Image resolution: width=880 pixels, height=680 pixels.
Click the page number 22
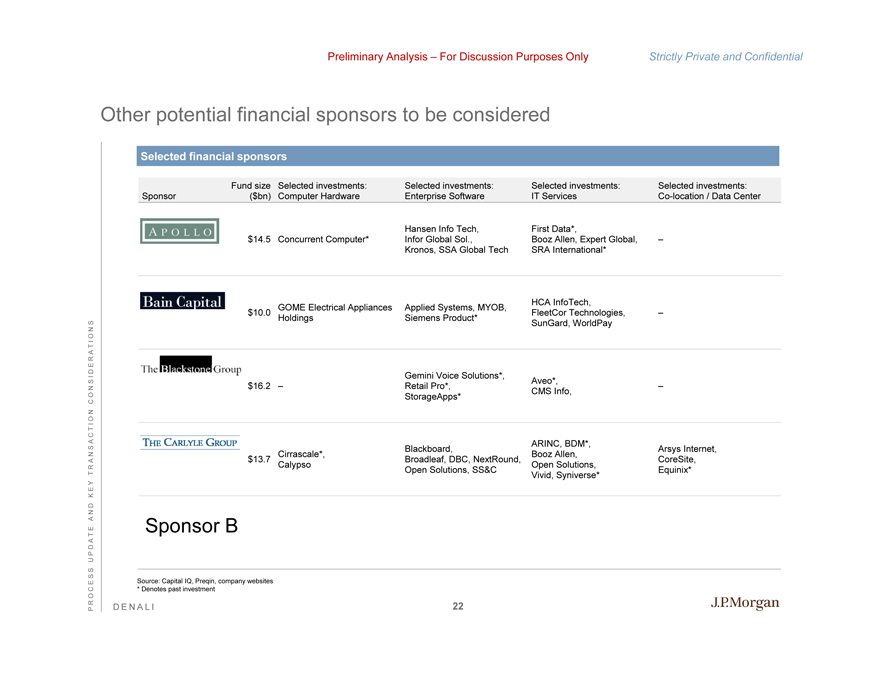point(457,606)
